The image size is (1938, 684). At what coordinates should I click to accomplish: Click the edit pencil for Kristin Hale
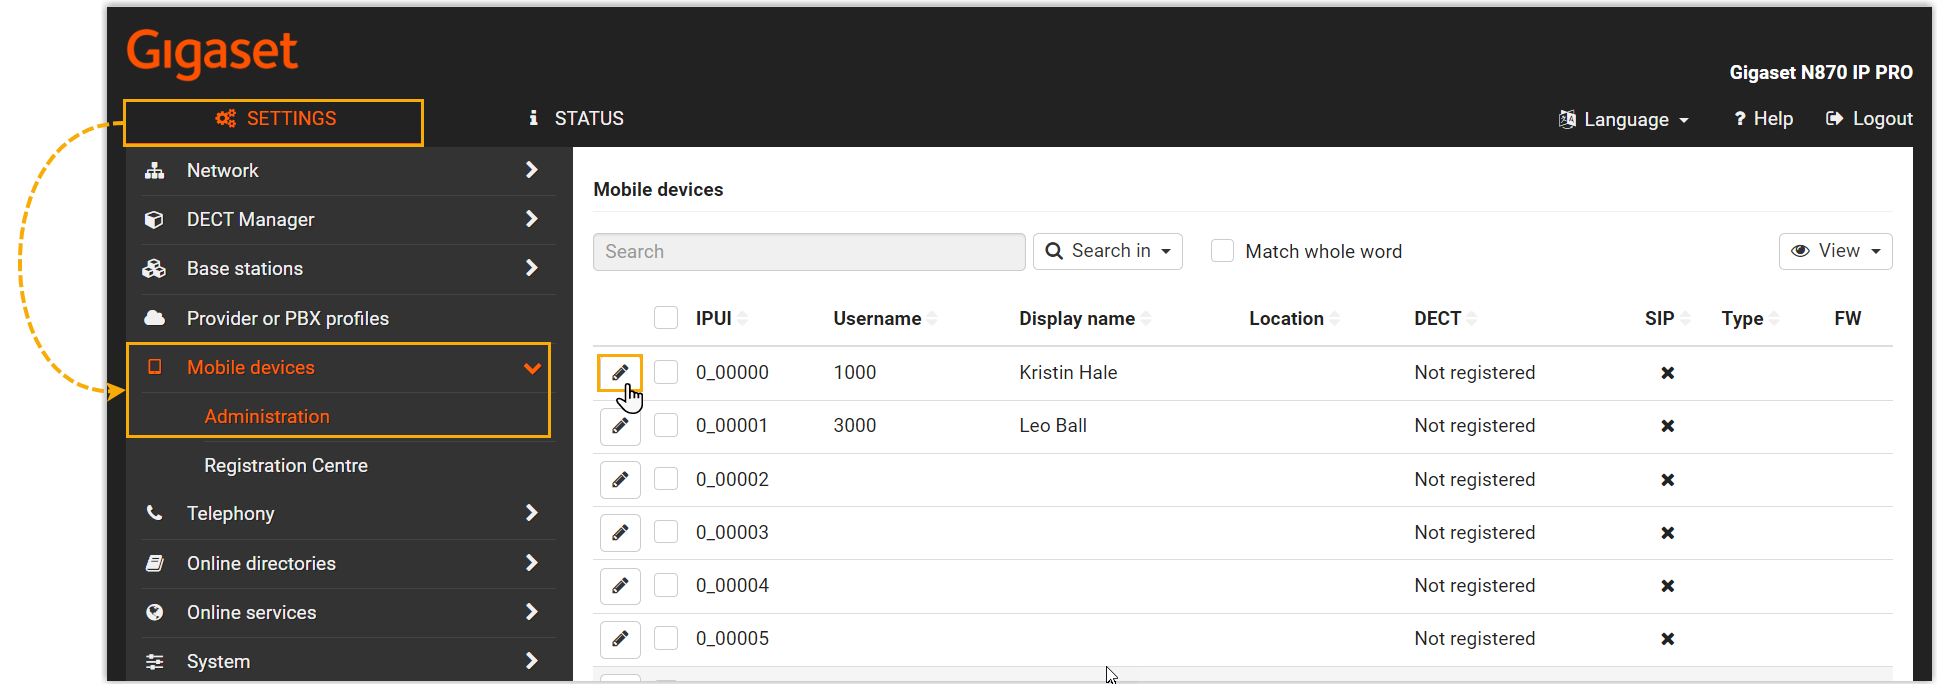pyautogui.click(x=620, y=373)
